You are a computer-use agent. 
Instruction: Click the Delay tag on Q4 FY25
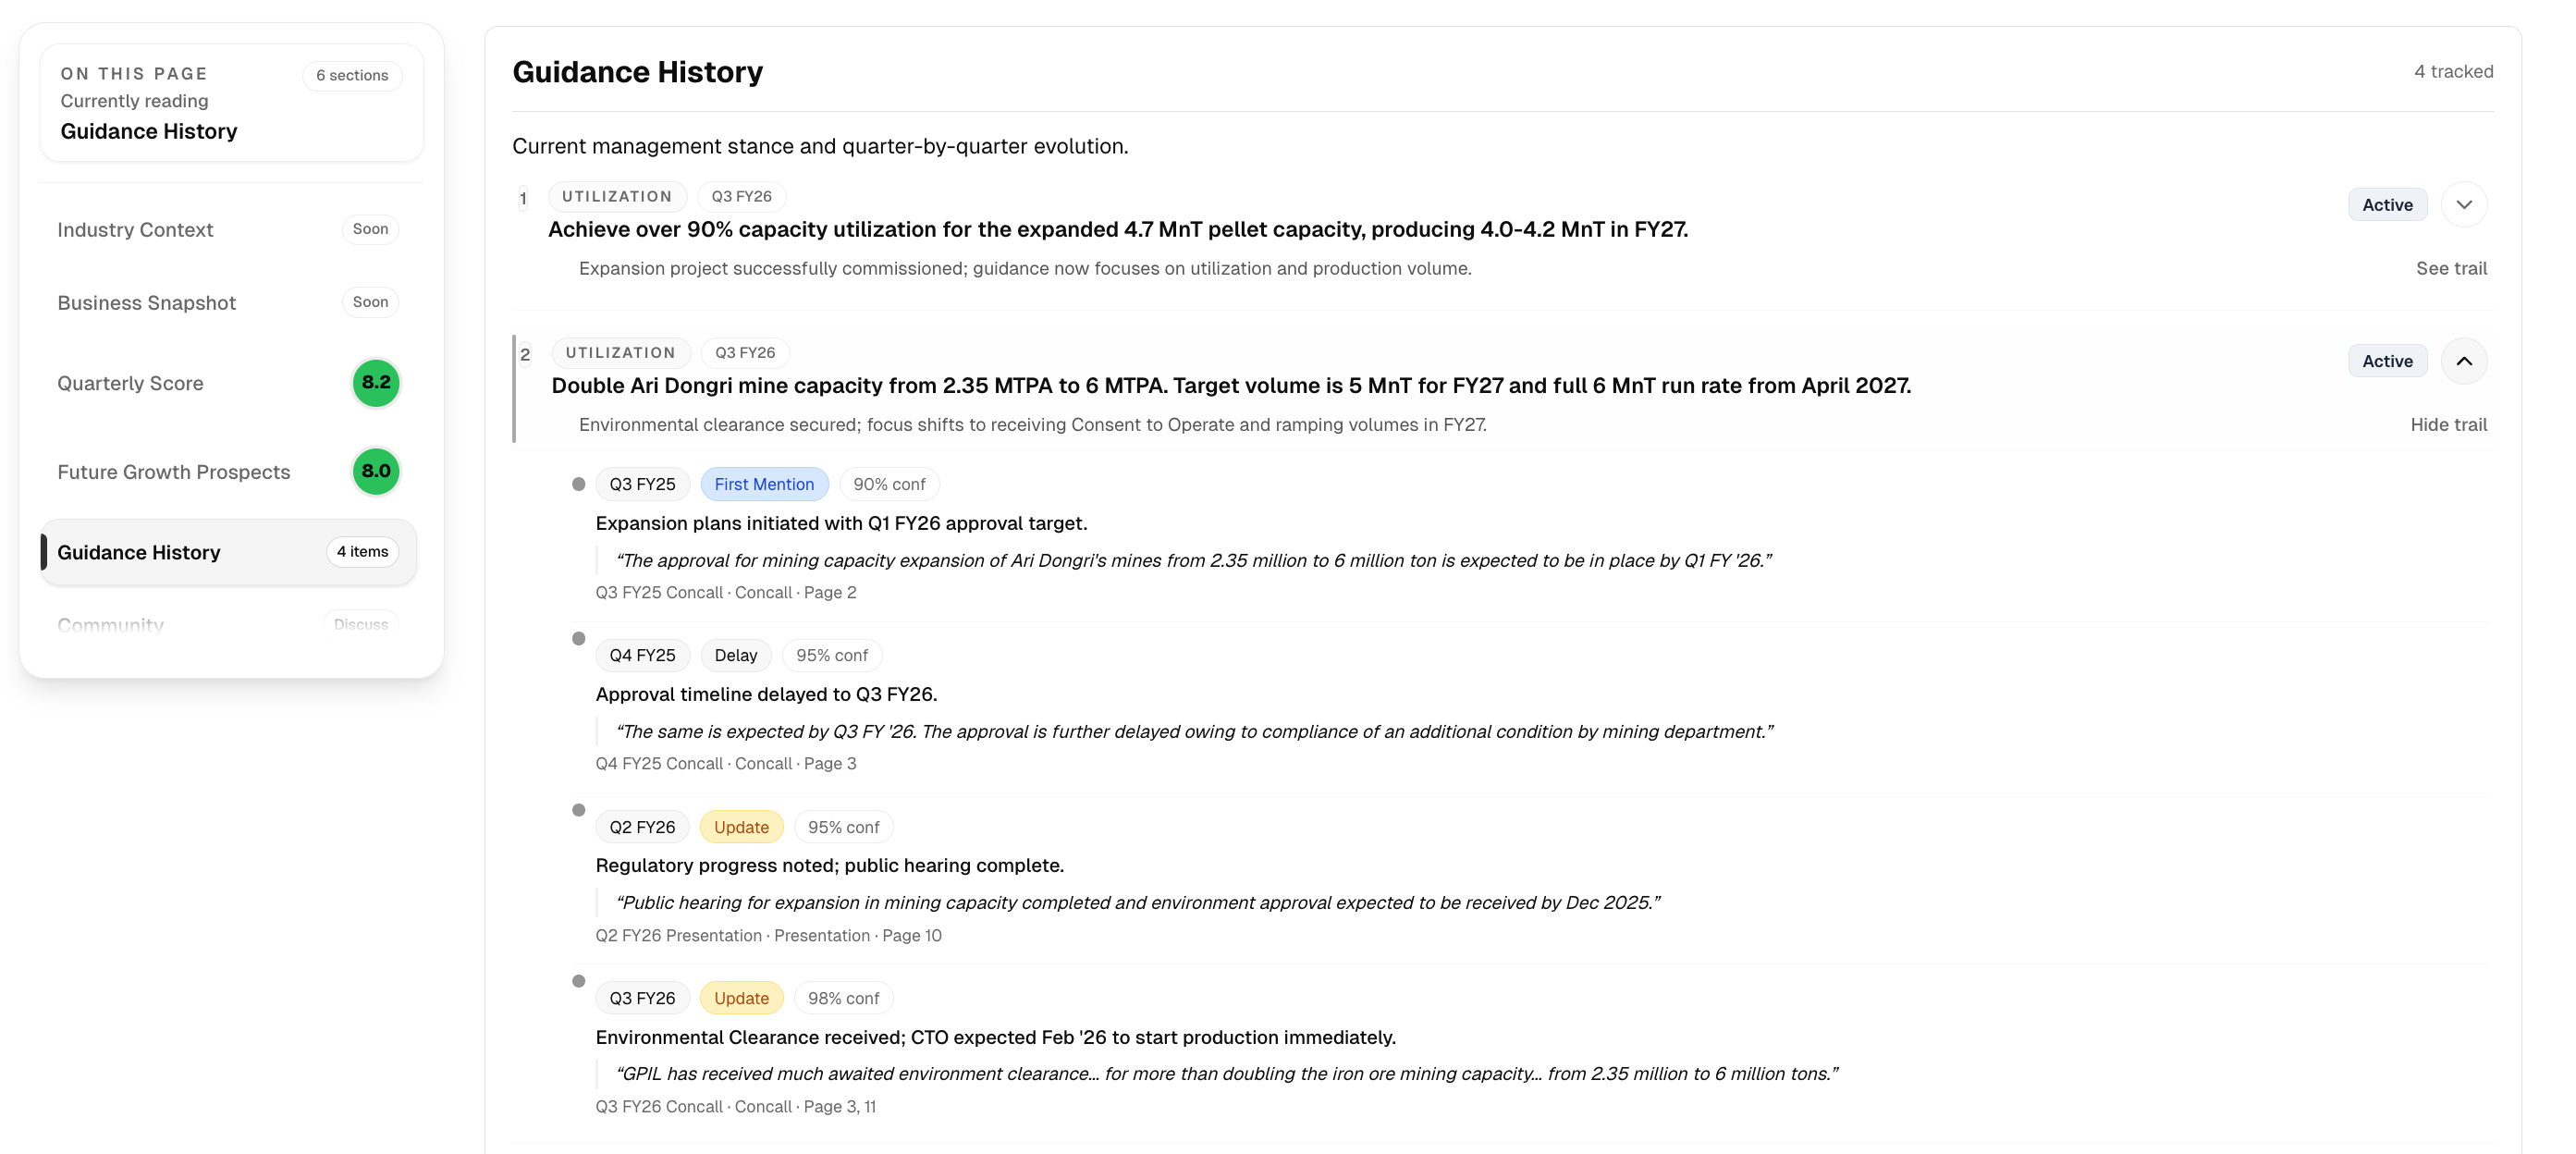735,655
